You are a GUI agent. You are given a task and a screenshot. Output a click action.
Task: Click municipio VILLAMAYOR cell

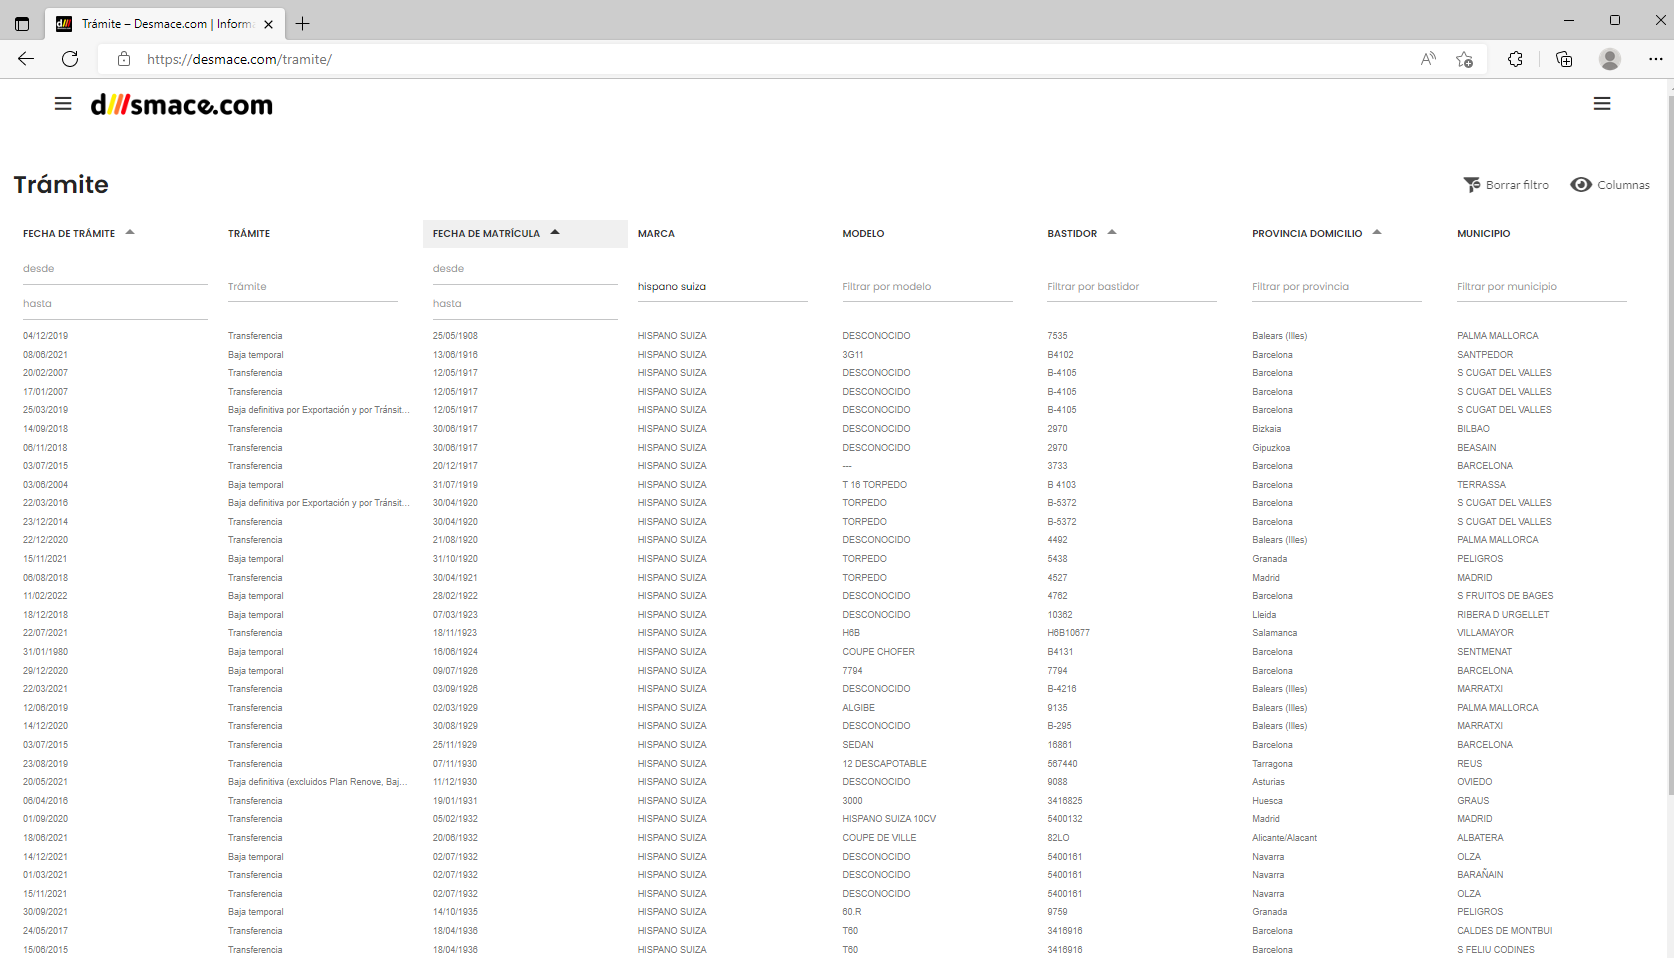[1485, 633]
